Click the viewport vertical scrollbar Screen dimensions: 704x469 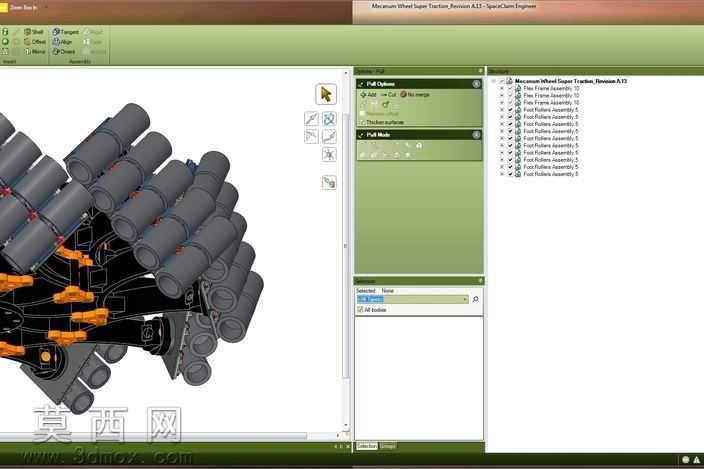345,246
